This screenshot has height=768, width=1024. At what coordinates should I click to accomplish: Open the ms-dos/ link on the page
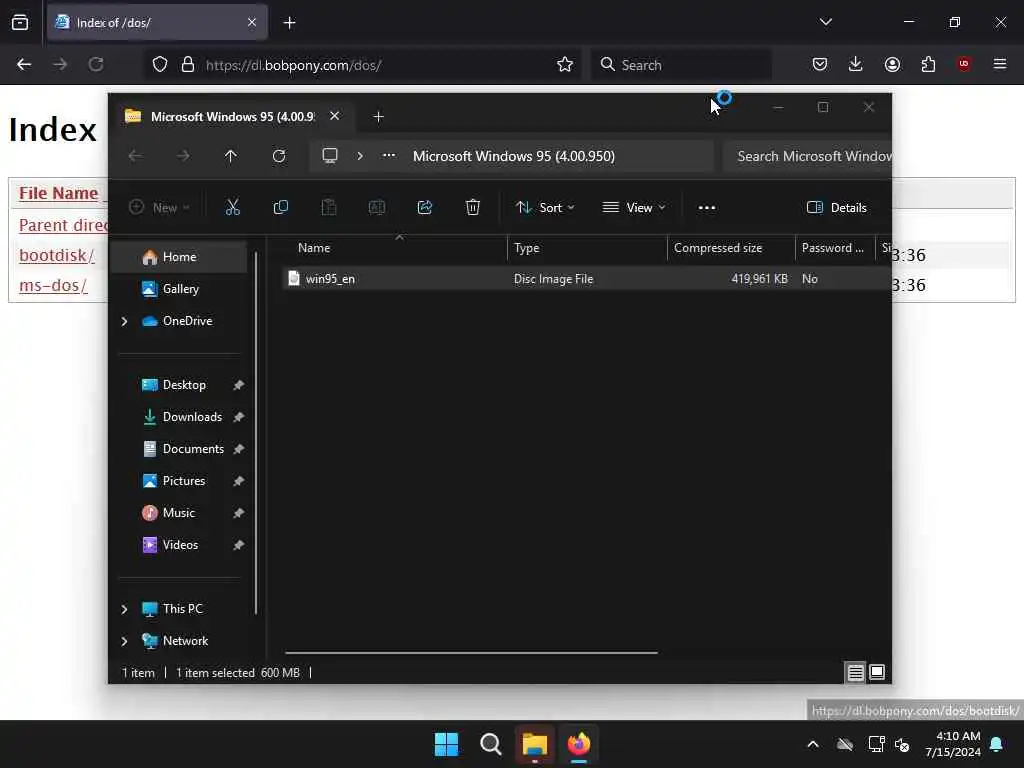click(x=53, y=285)
